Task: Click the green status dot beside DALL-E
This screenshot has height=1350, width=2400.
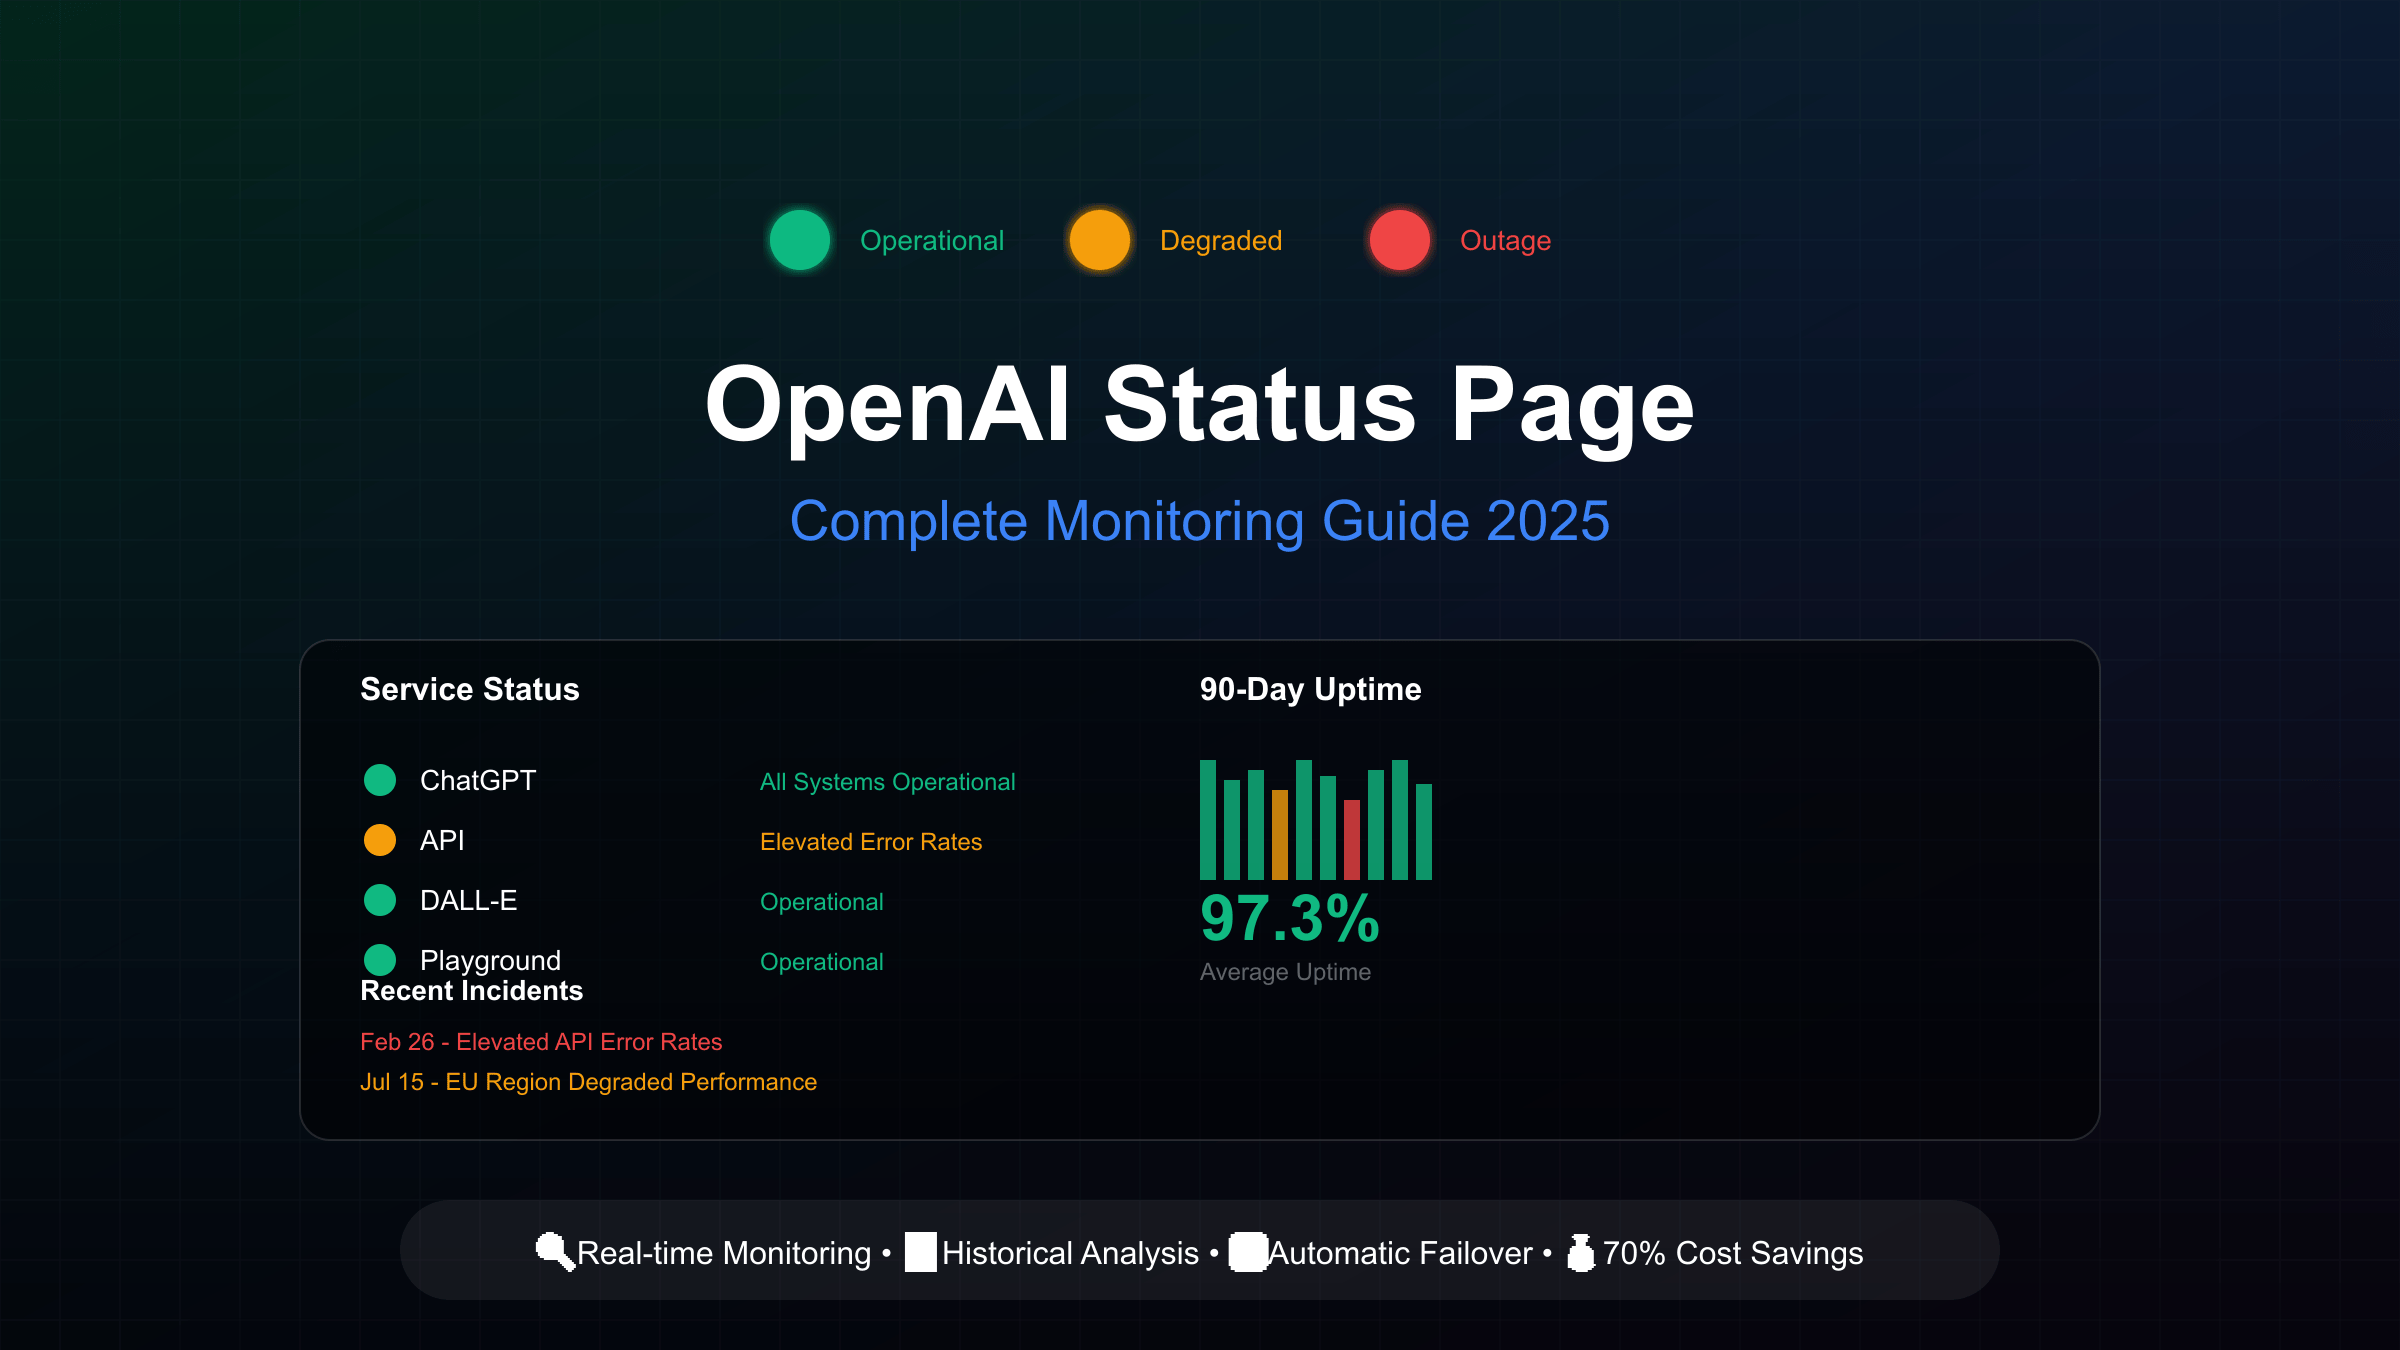Action: coord(380,900)
